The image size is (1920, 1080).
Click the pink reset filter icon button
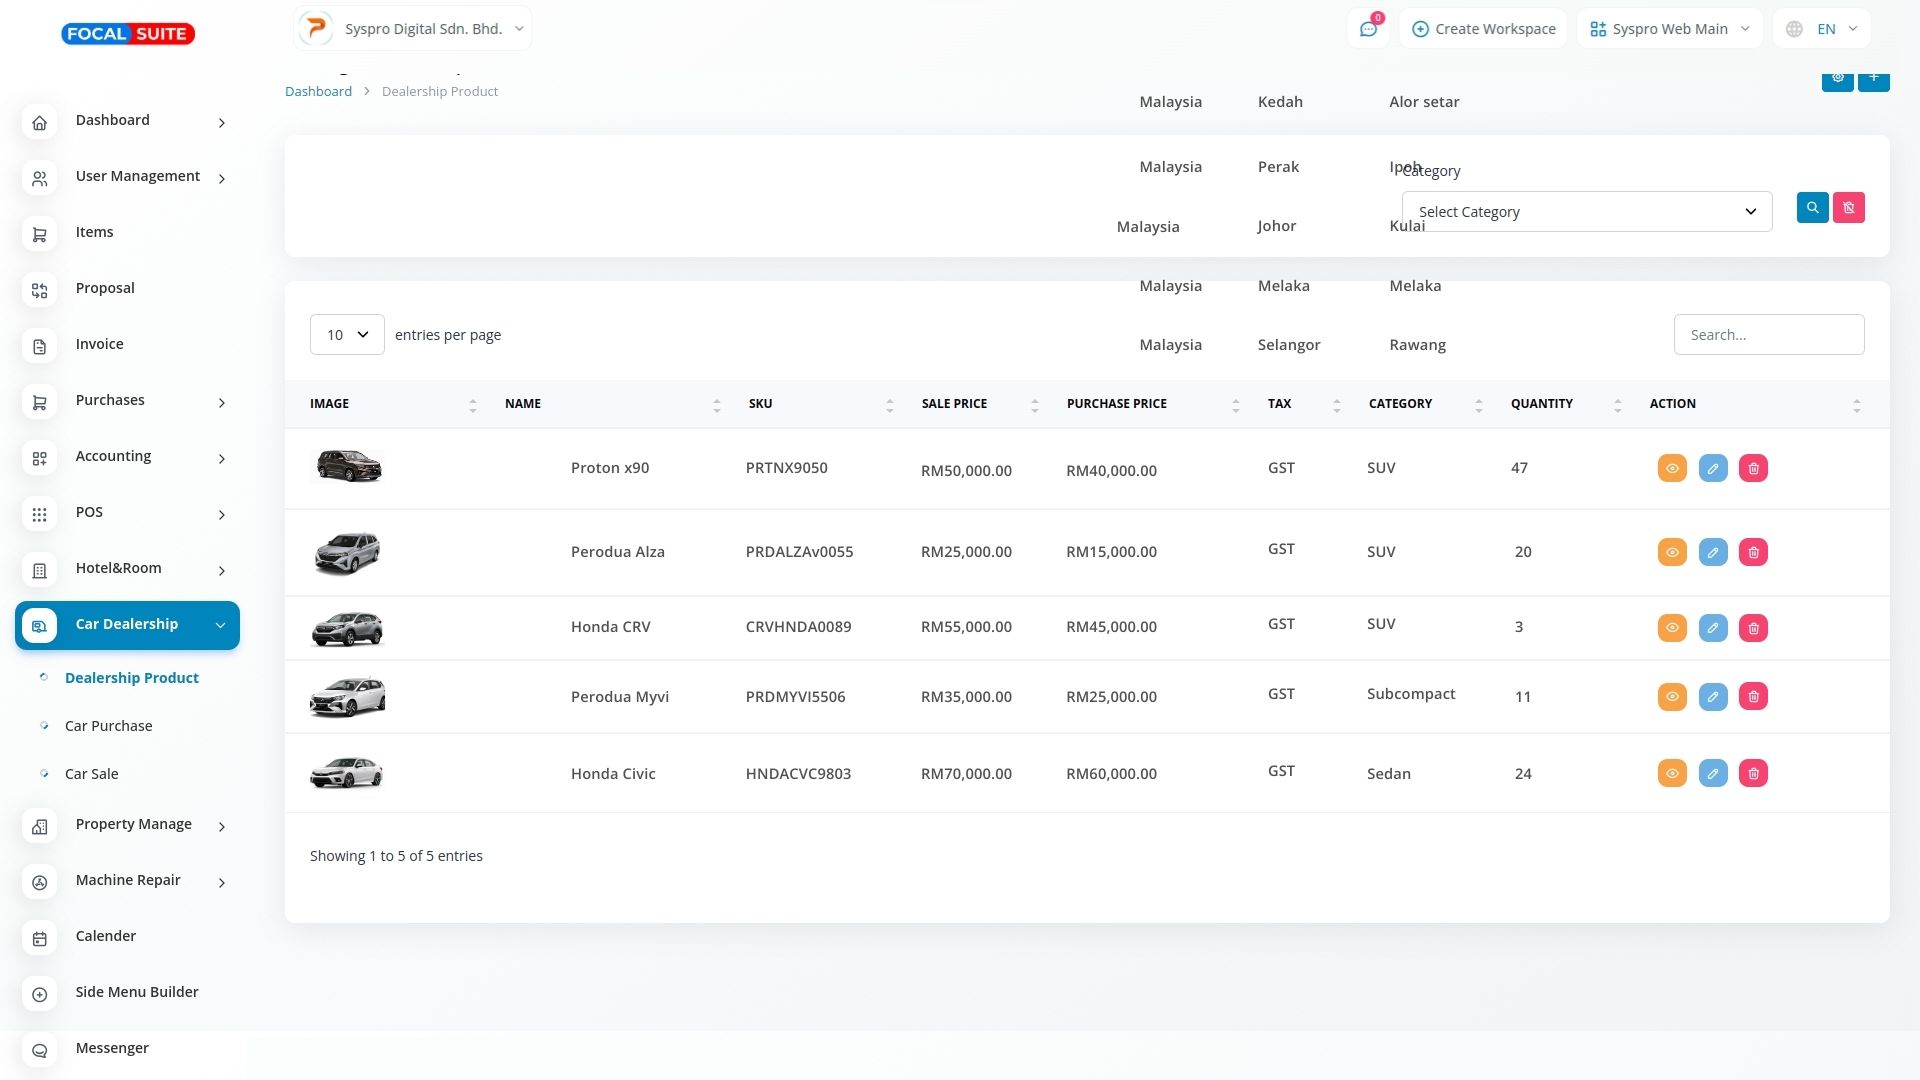1848,208
